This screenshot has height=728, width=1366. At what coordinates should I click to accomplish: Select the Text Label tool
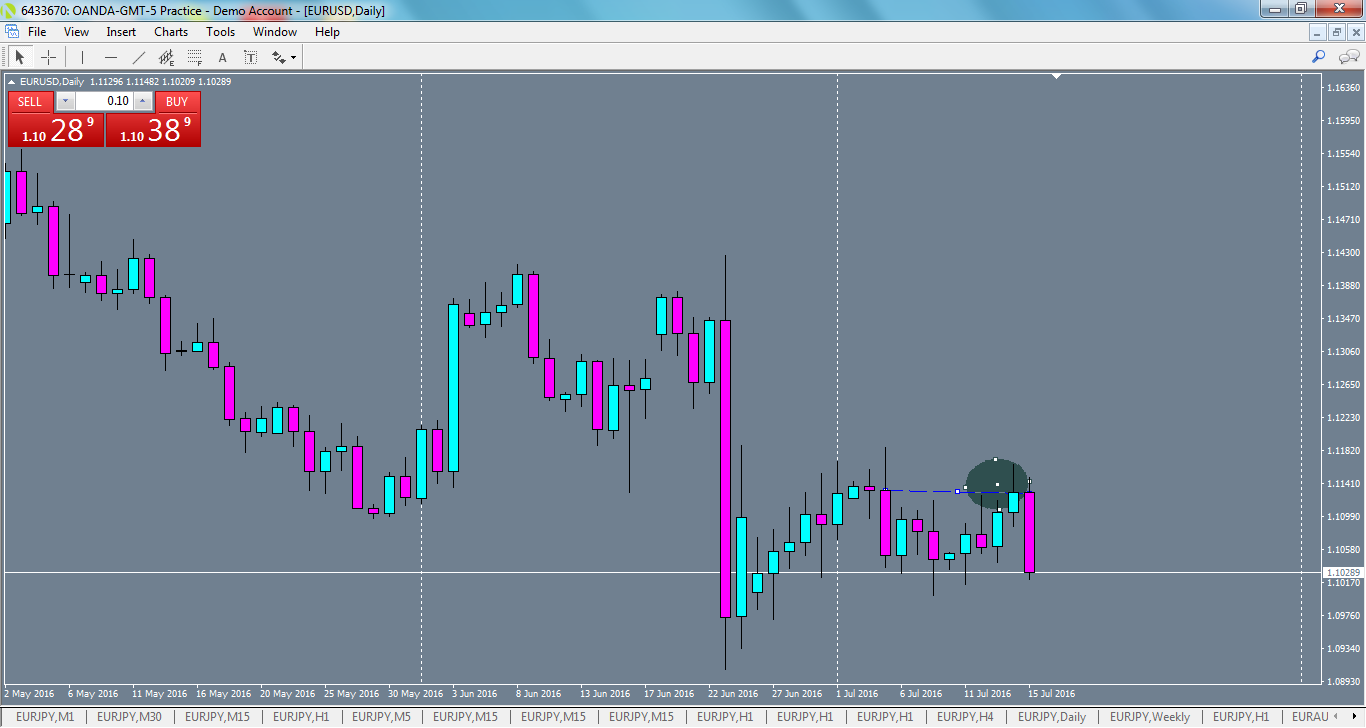point(250,57)
